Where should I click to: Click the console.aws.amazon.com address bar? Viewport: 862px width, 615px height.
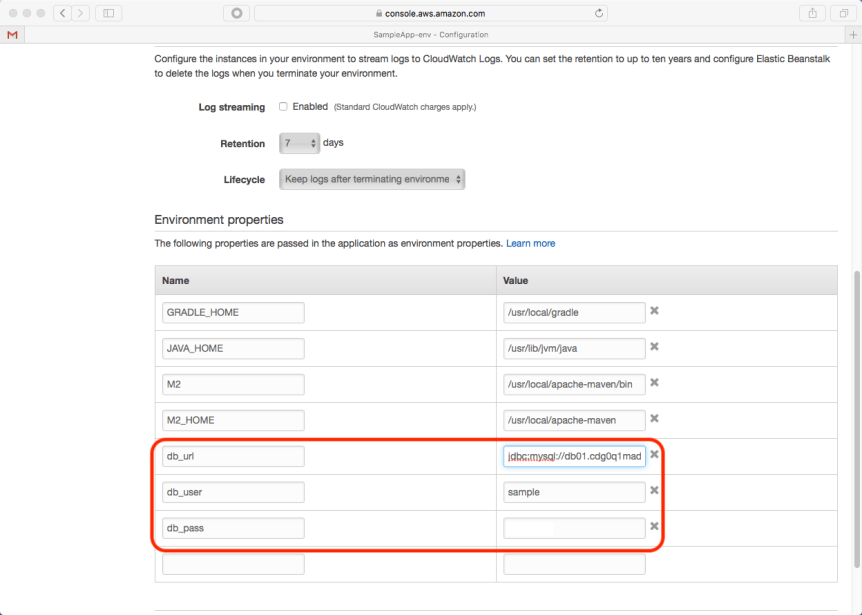(430, 13)
